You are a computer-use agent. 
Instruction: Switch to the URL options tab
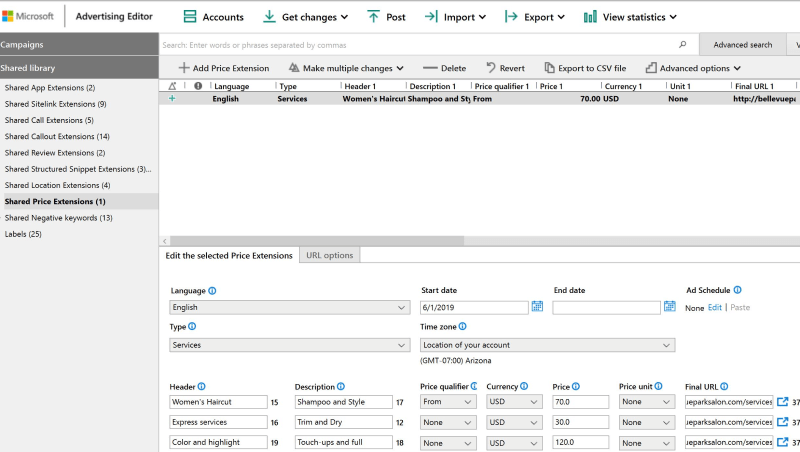[x=329, y=255]
